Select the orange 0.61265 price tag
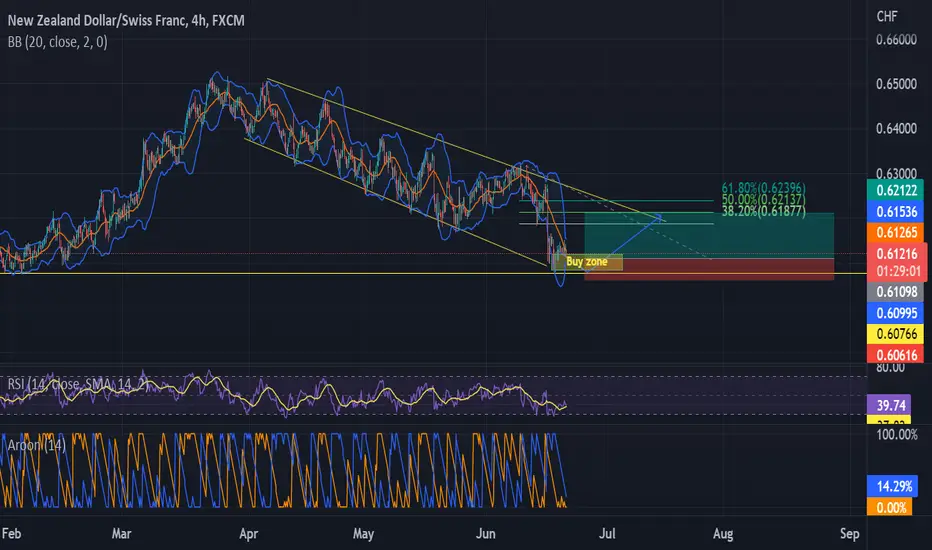Viewport: 932px width, 550px height. [x=896, y=232]
